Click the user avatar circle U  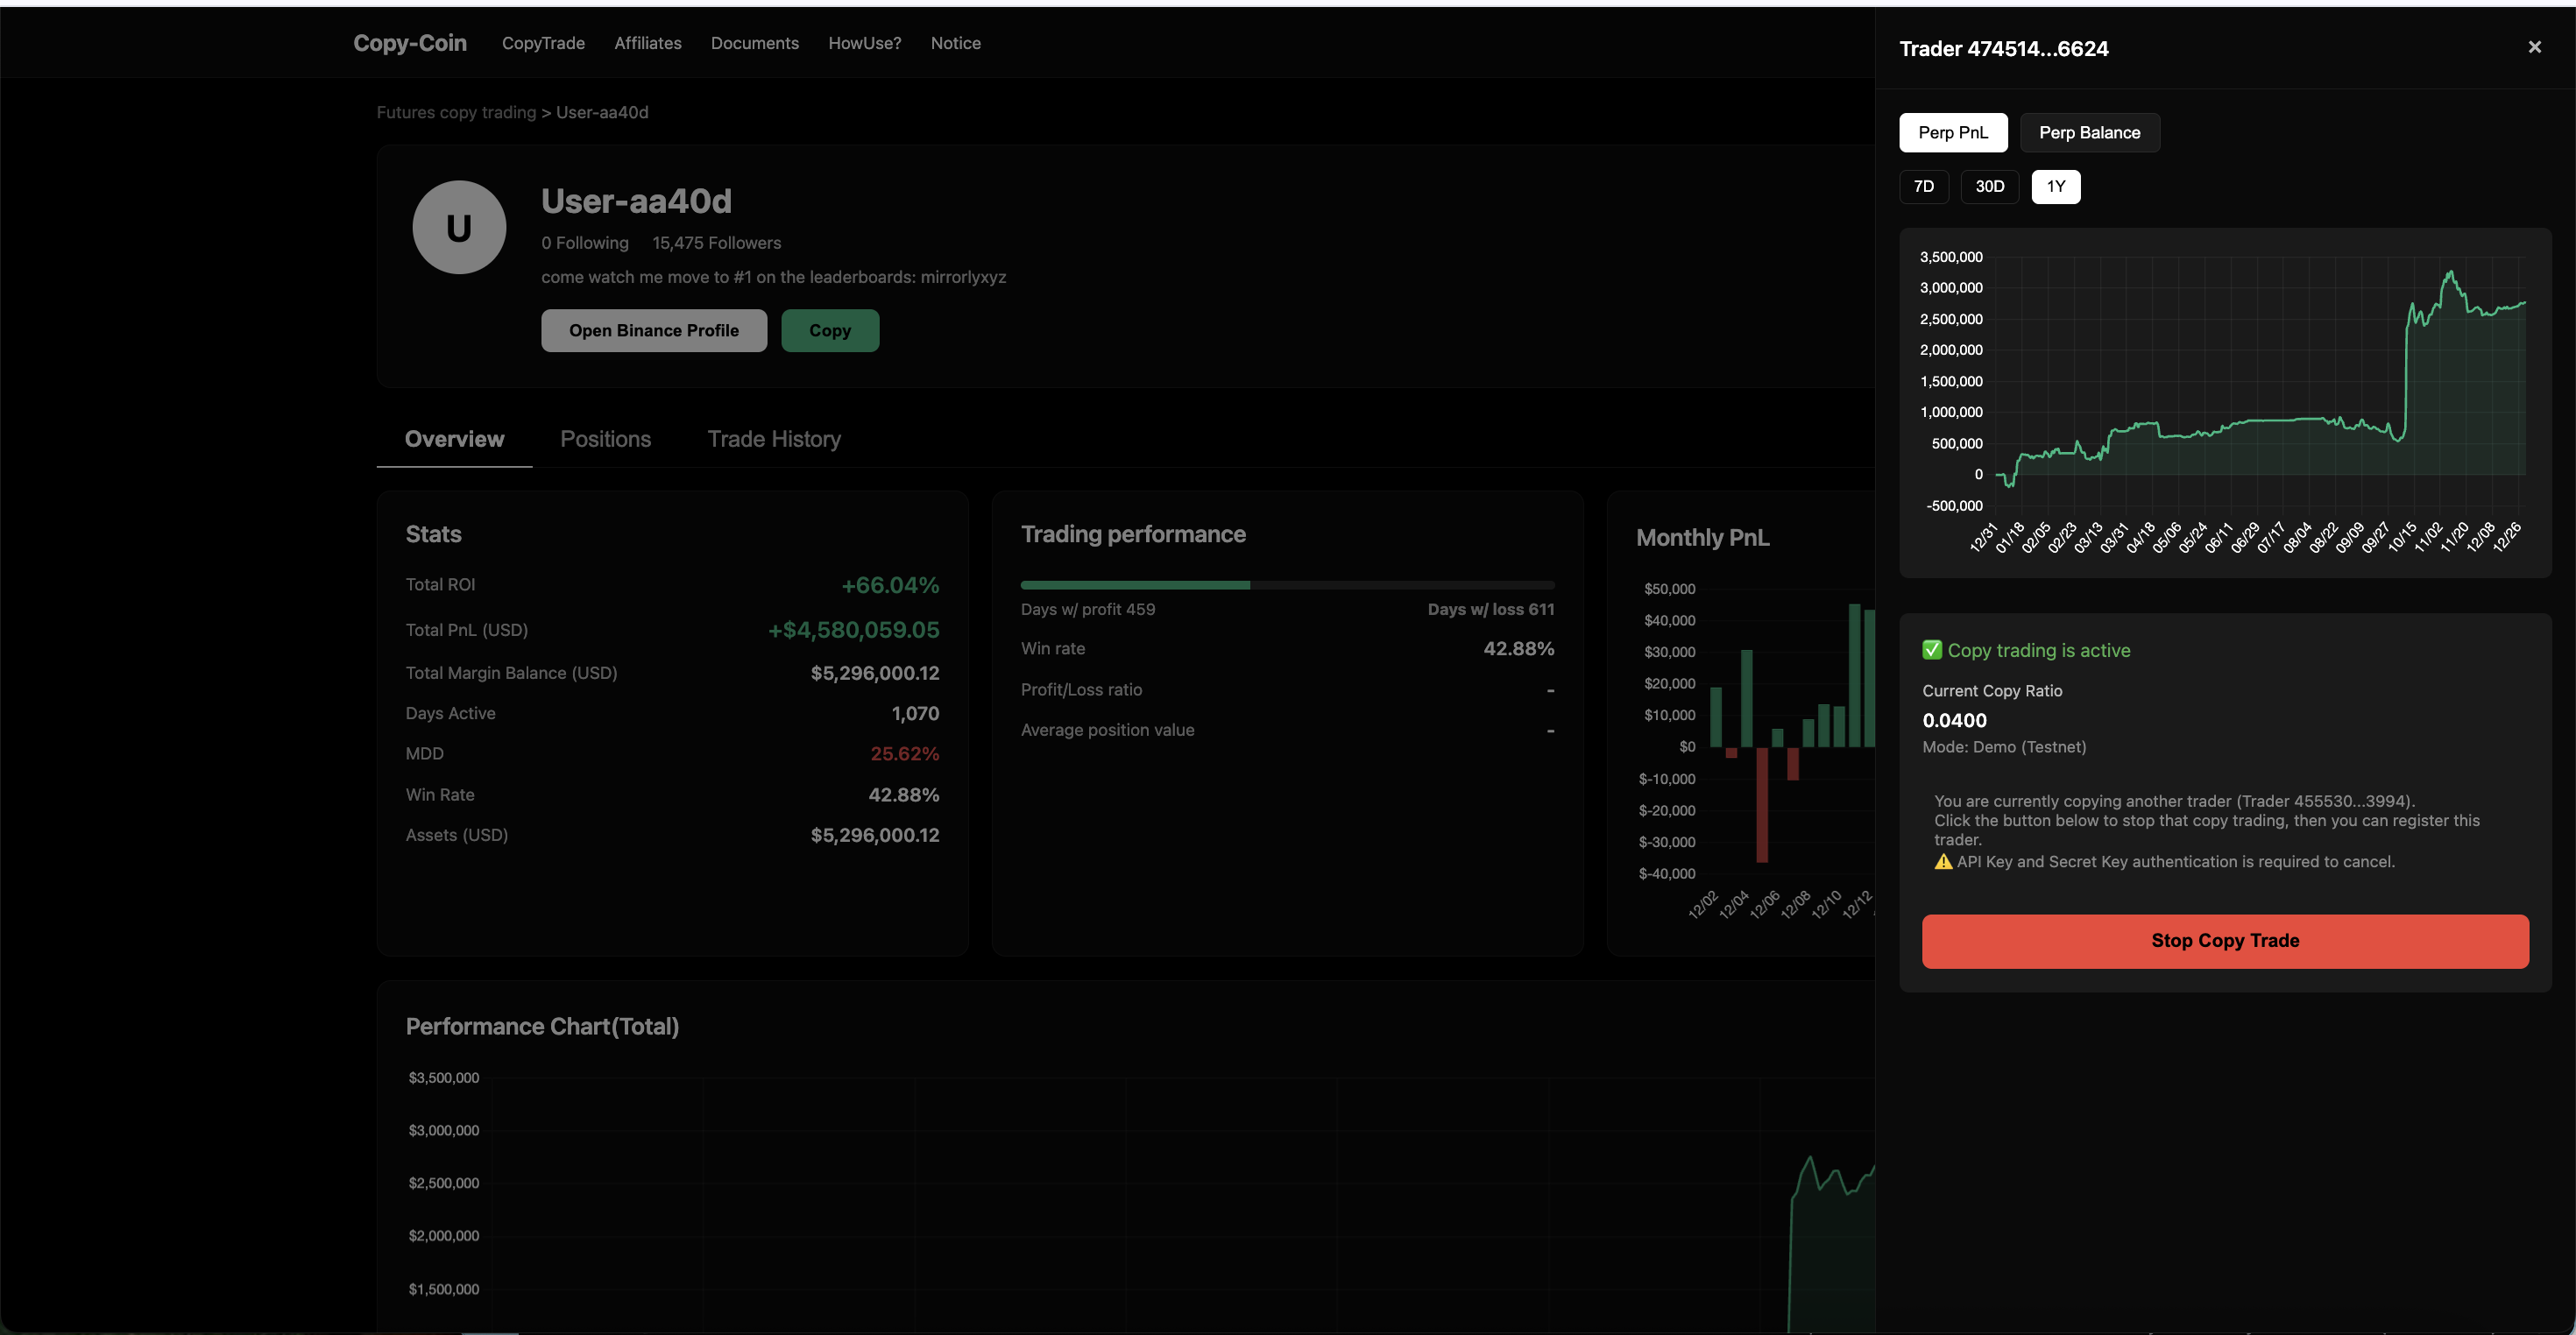click(459, 228)
